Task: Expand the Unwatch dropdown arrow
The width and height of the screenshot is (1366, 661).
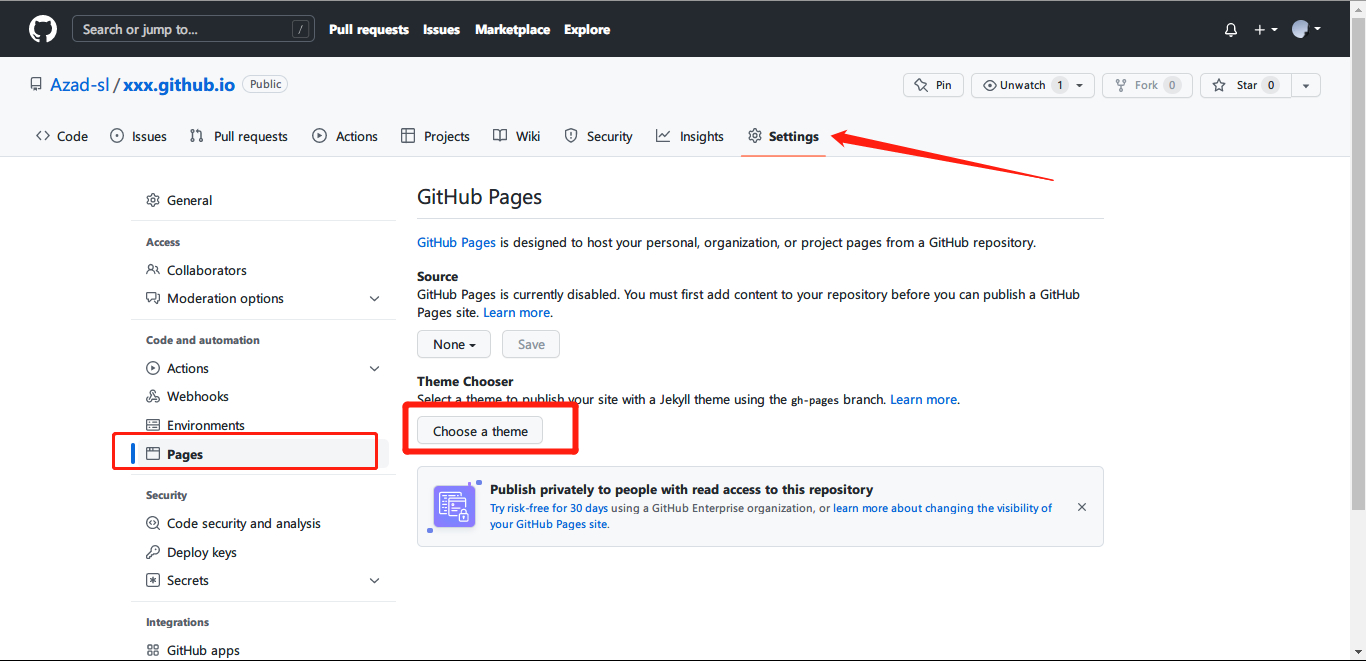Action: click(x=1081, y=85)
